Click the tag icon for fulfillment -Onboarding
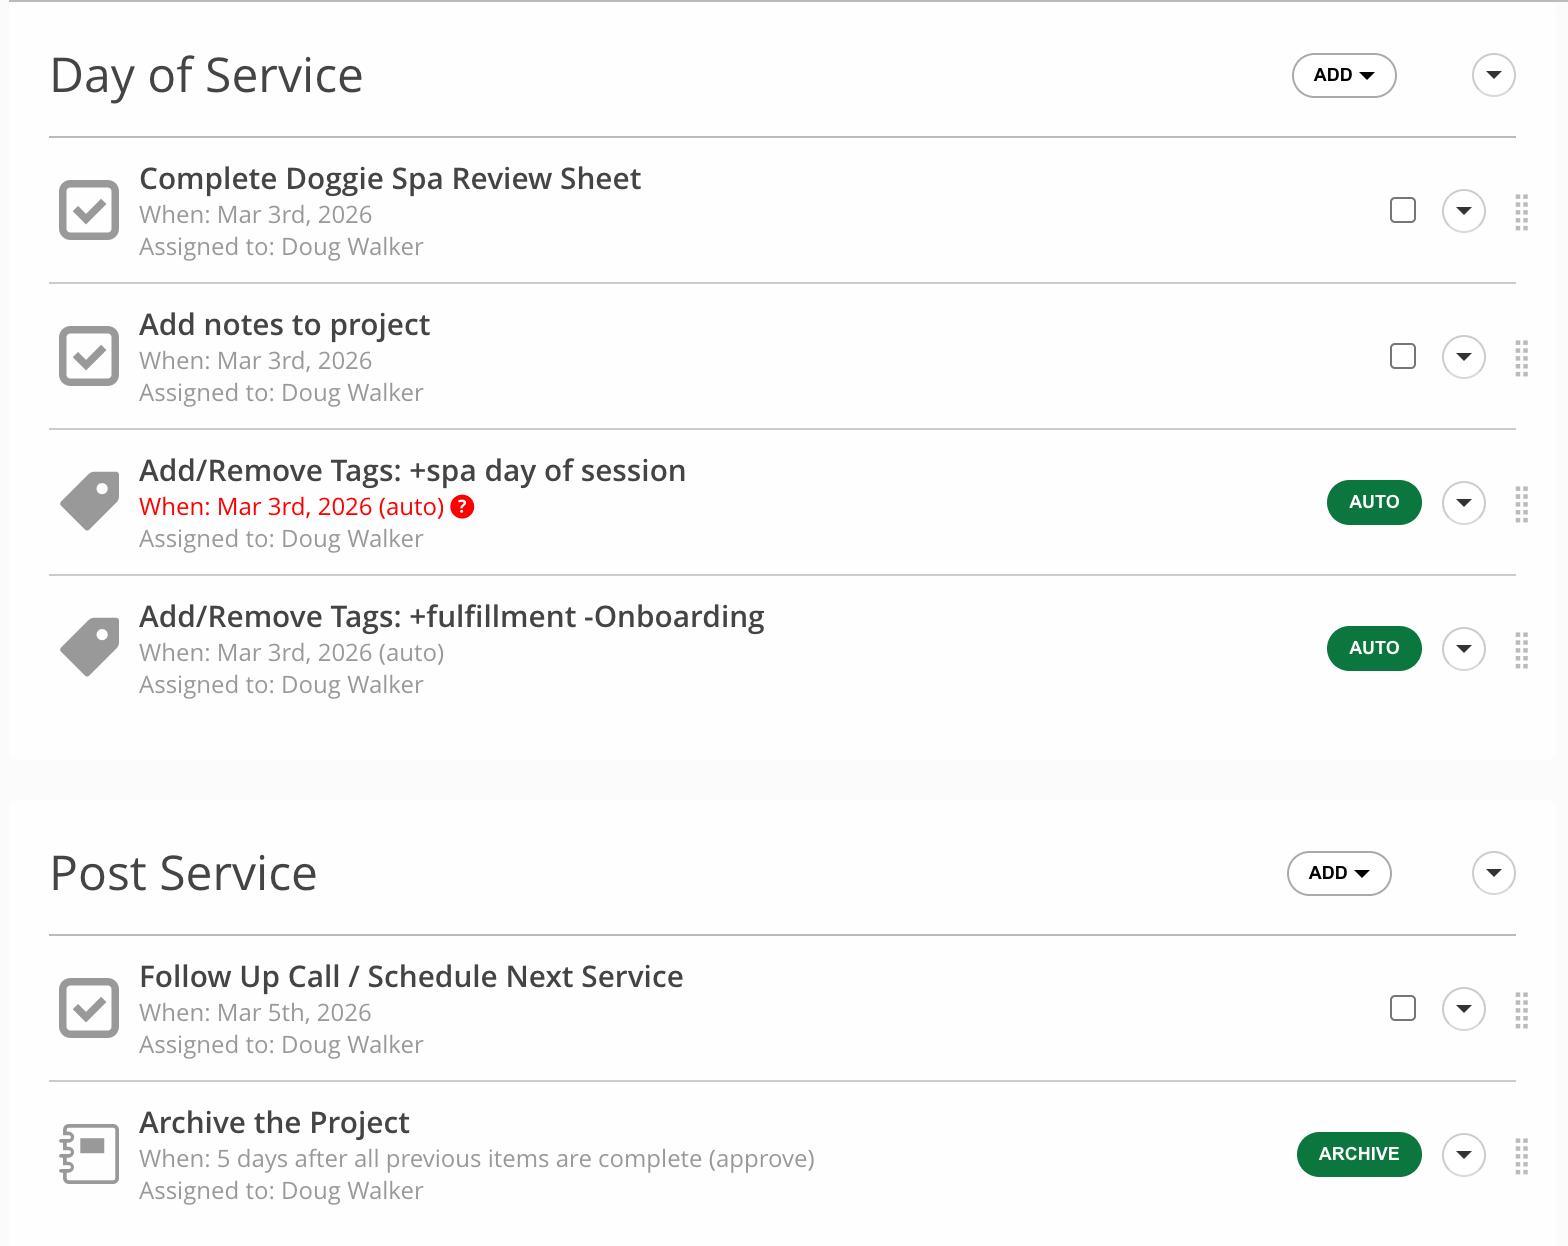This screenshot has height=1246, width=1568. coord(89,647)
